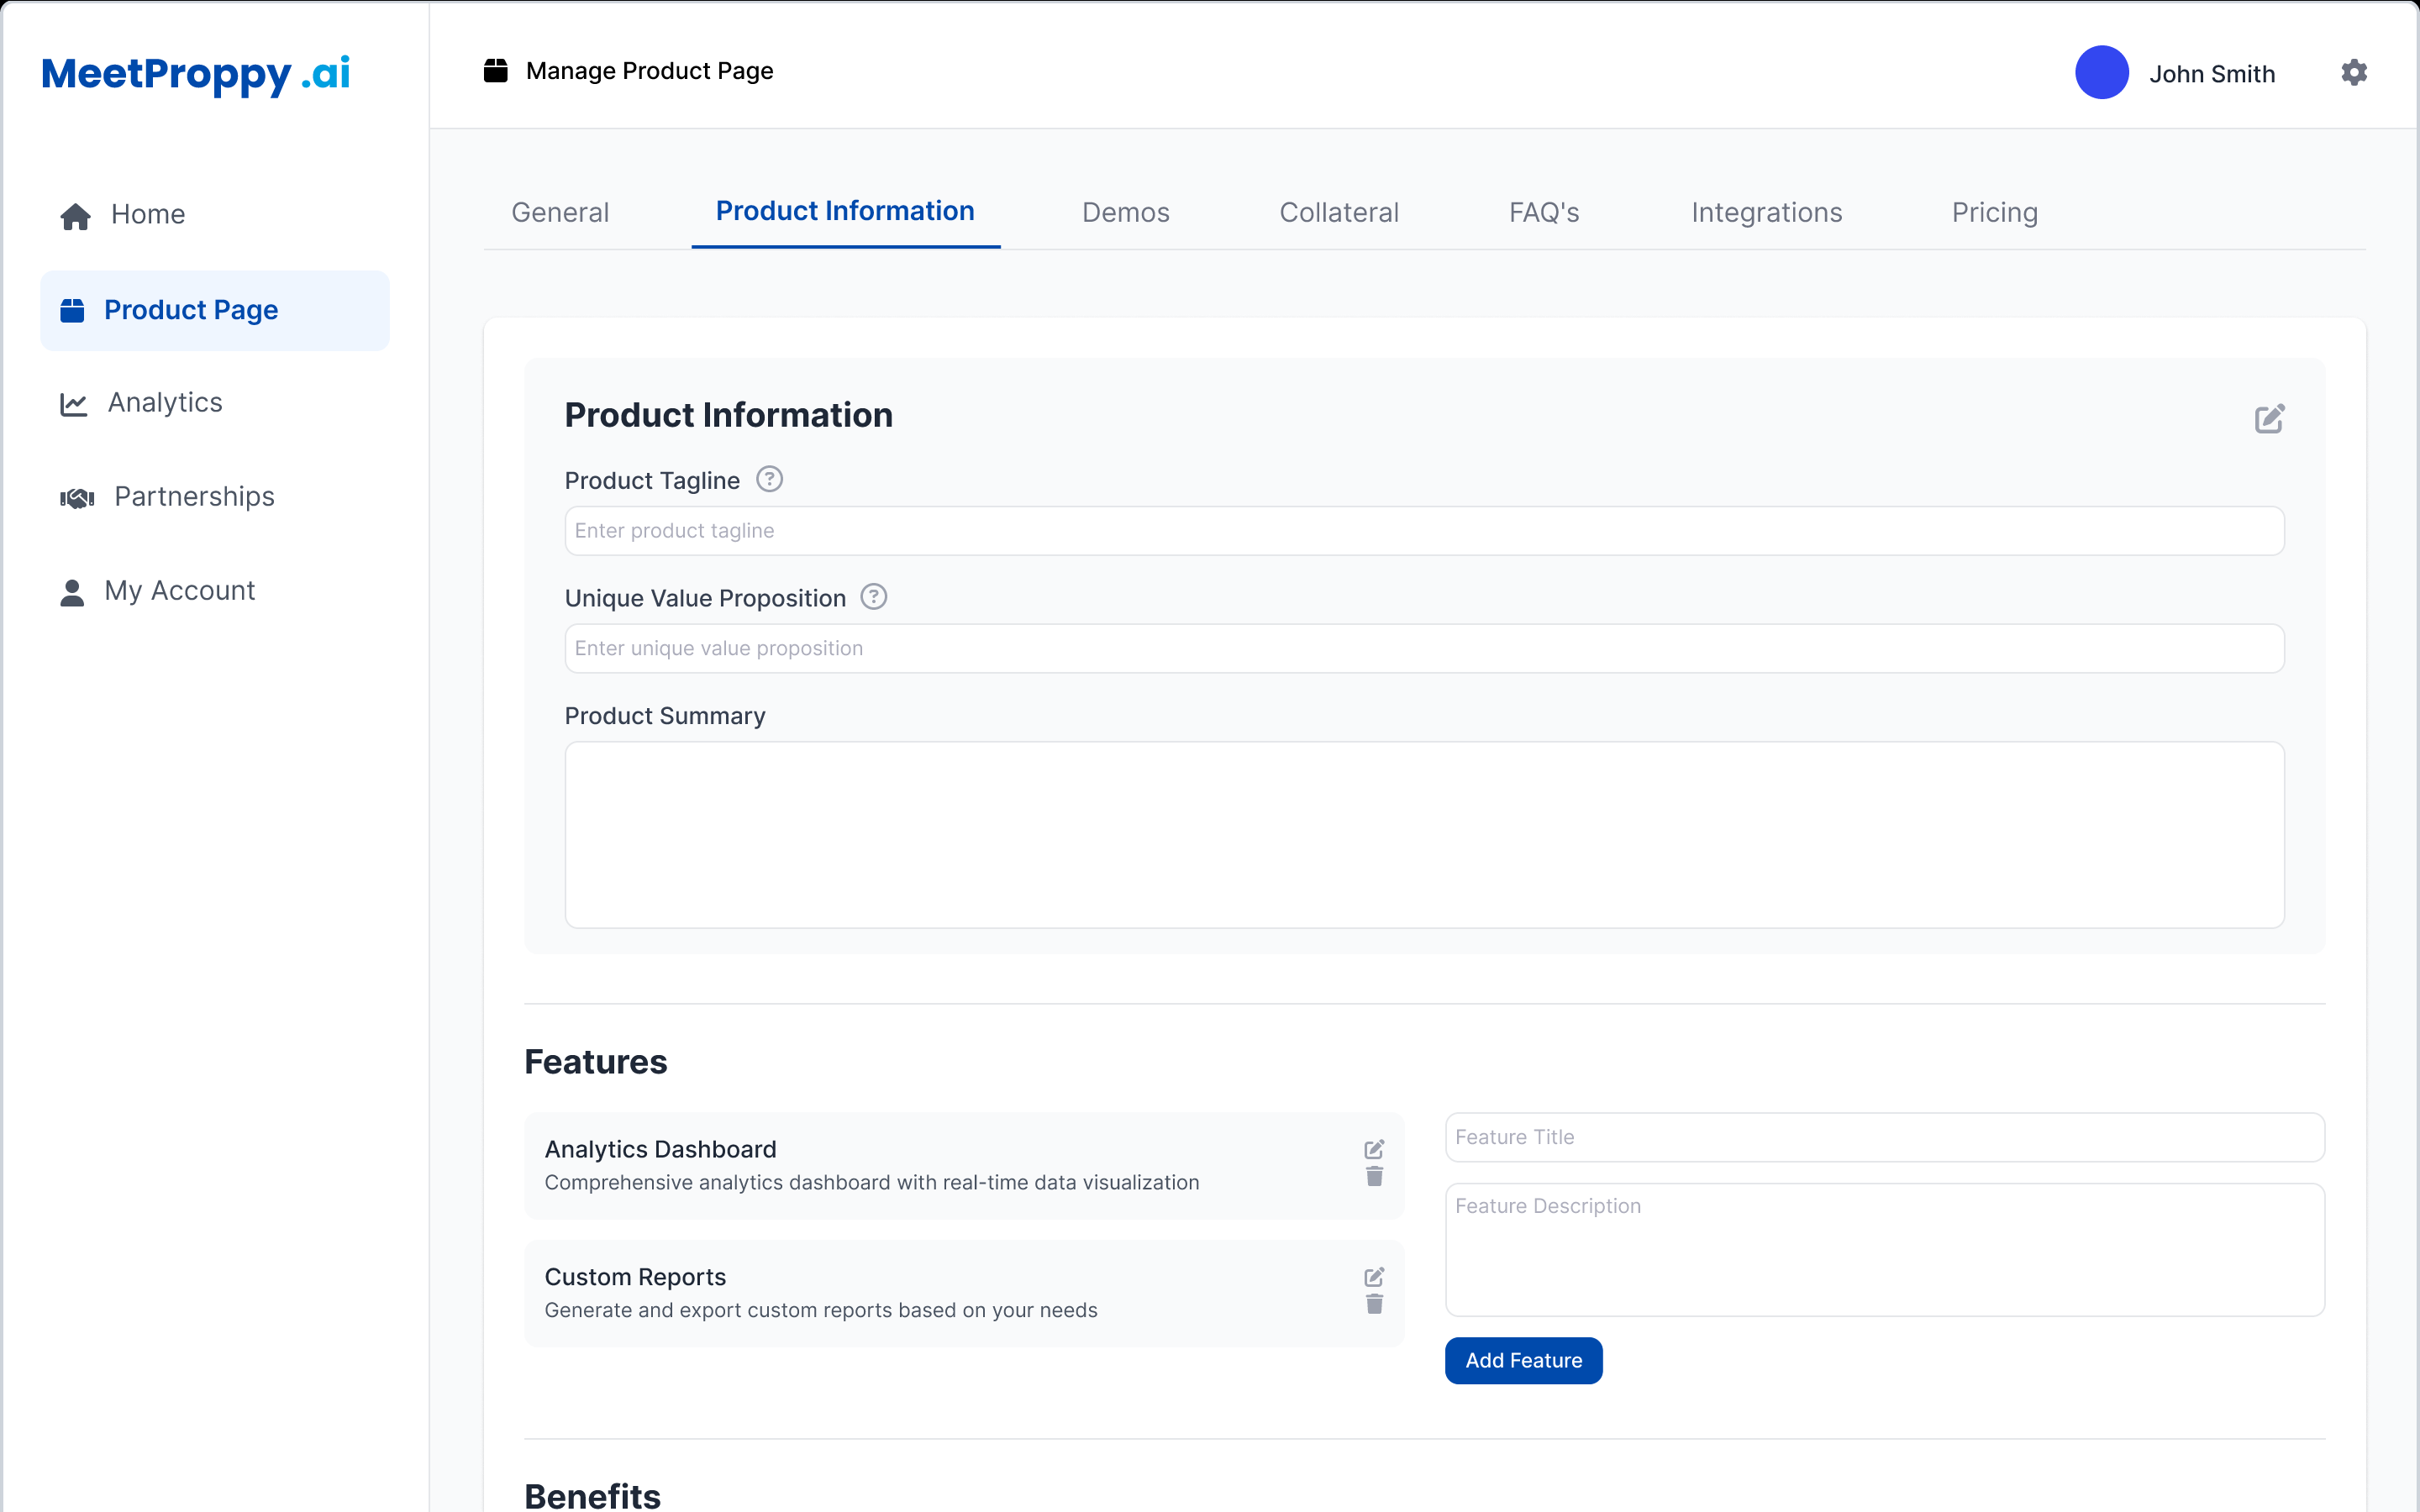The width and height of the screenshot is (2420, 1512).
Task: Click the Feature Description text area
Action: click(1884, 1249)
